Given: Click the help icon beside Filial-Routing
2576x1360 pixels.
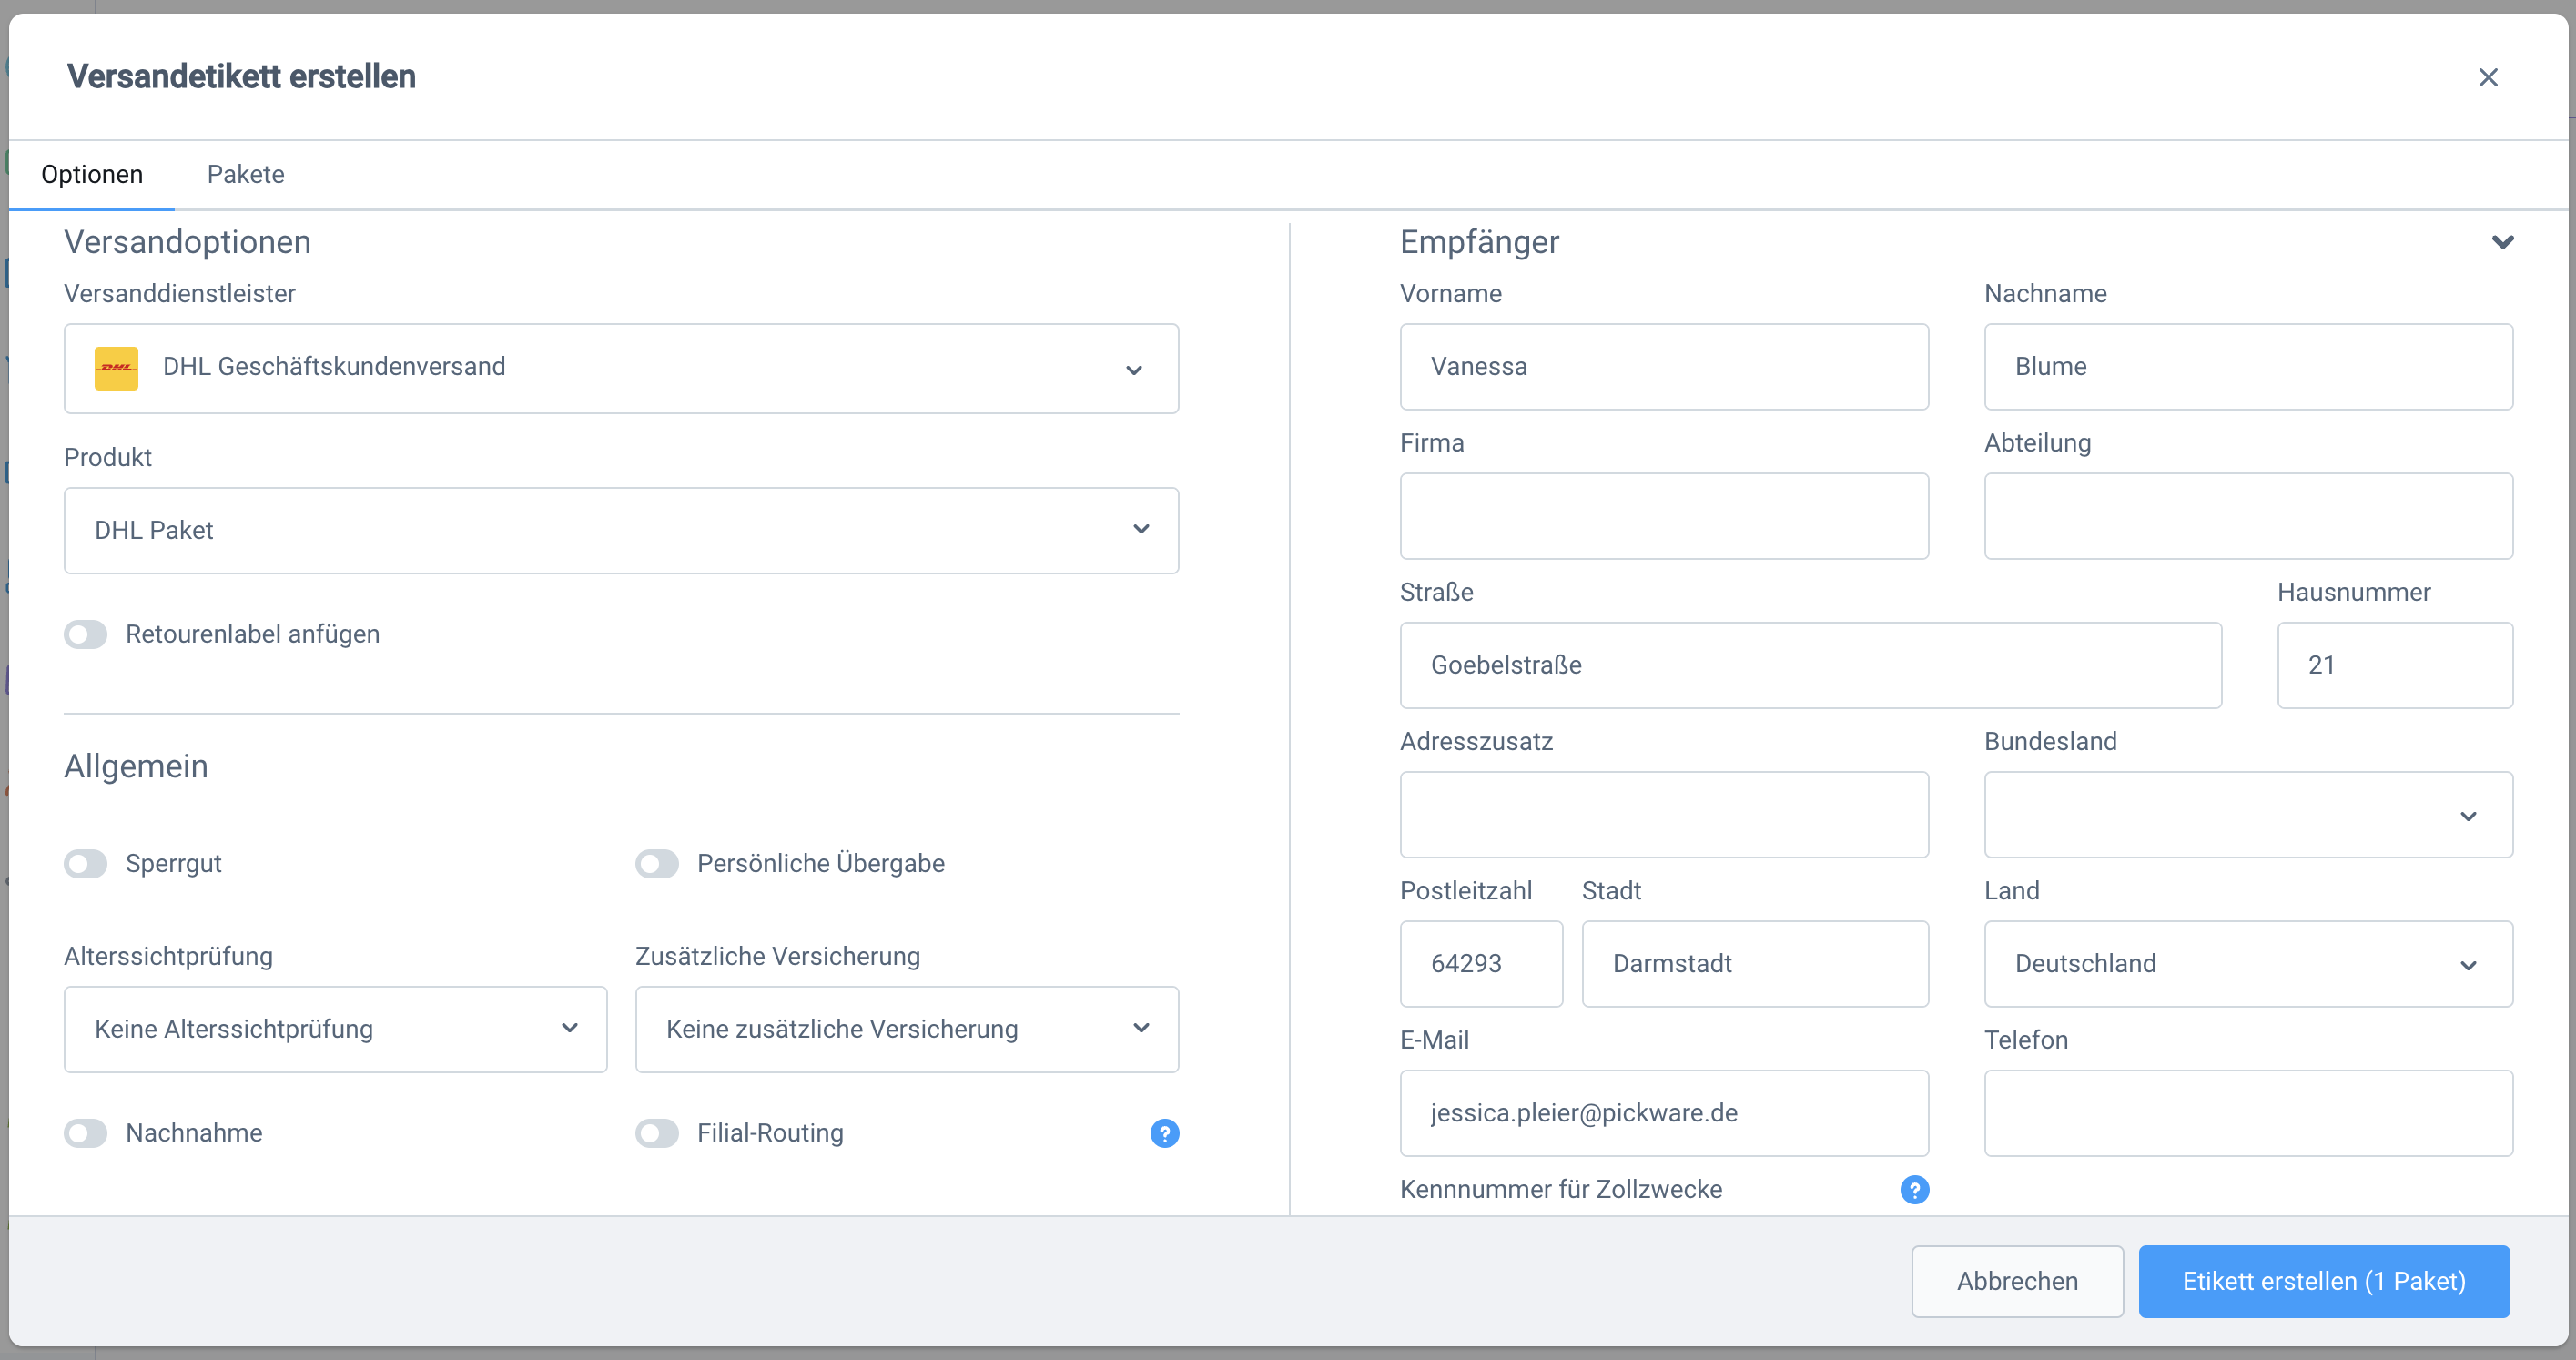Looking at the screenshot, I should [1164, 1133].
